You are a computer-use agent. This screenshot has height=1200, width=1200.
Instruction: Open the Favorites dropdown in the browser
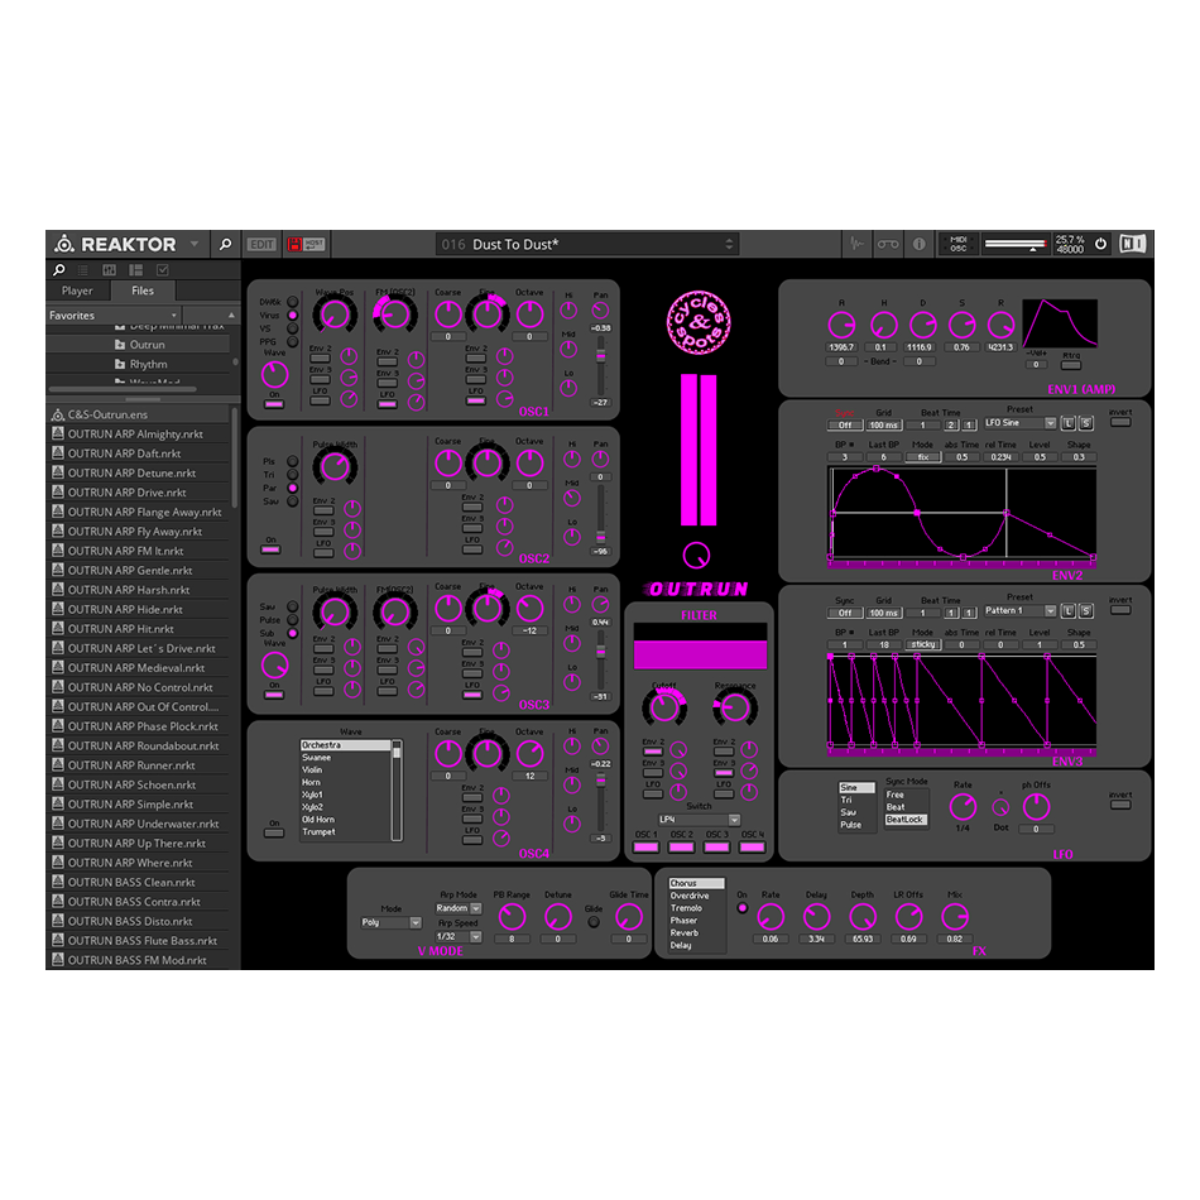[x=113, y=315]
